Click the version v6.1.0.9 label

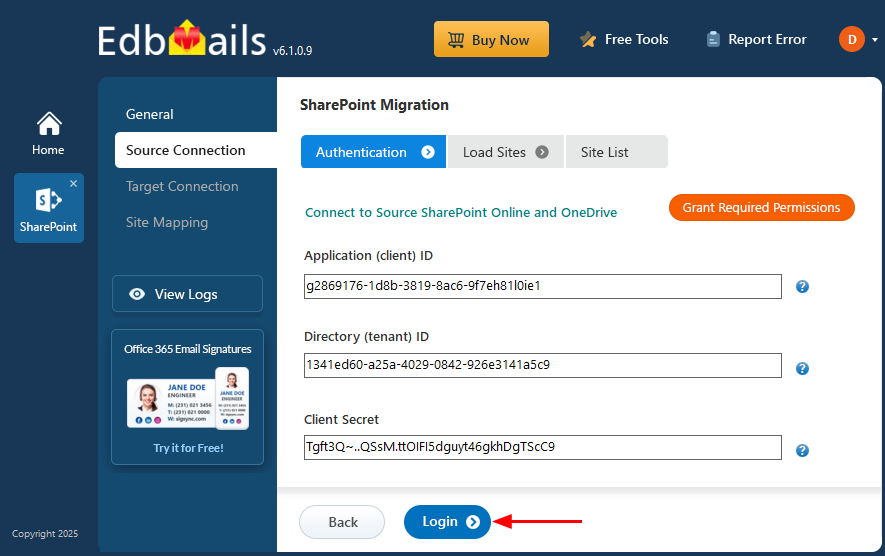tap(292, 51)
